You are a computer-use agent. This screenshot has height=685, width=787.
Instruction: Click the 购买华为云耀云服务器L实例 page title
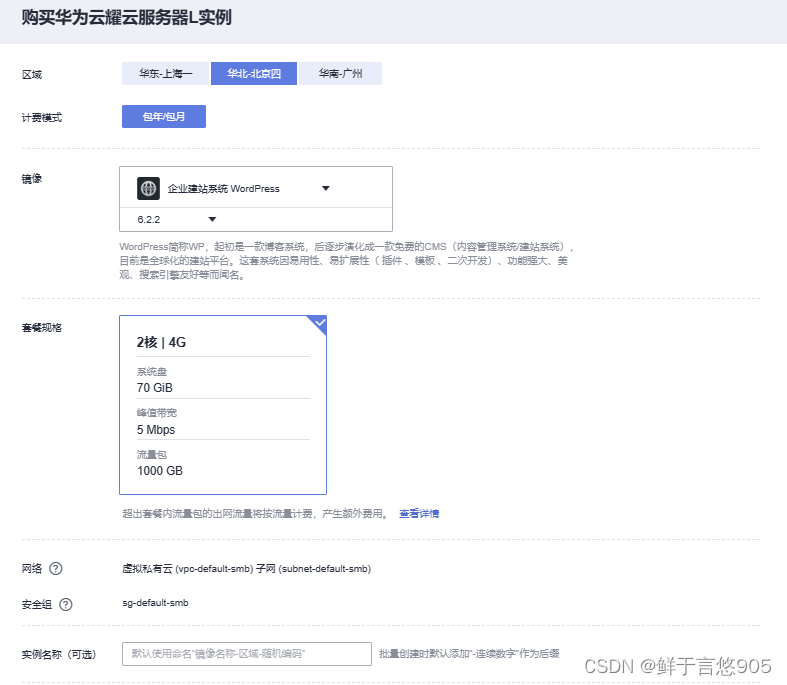point(126,18)
